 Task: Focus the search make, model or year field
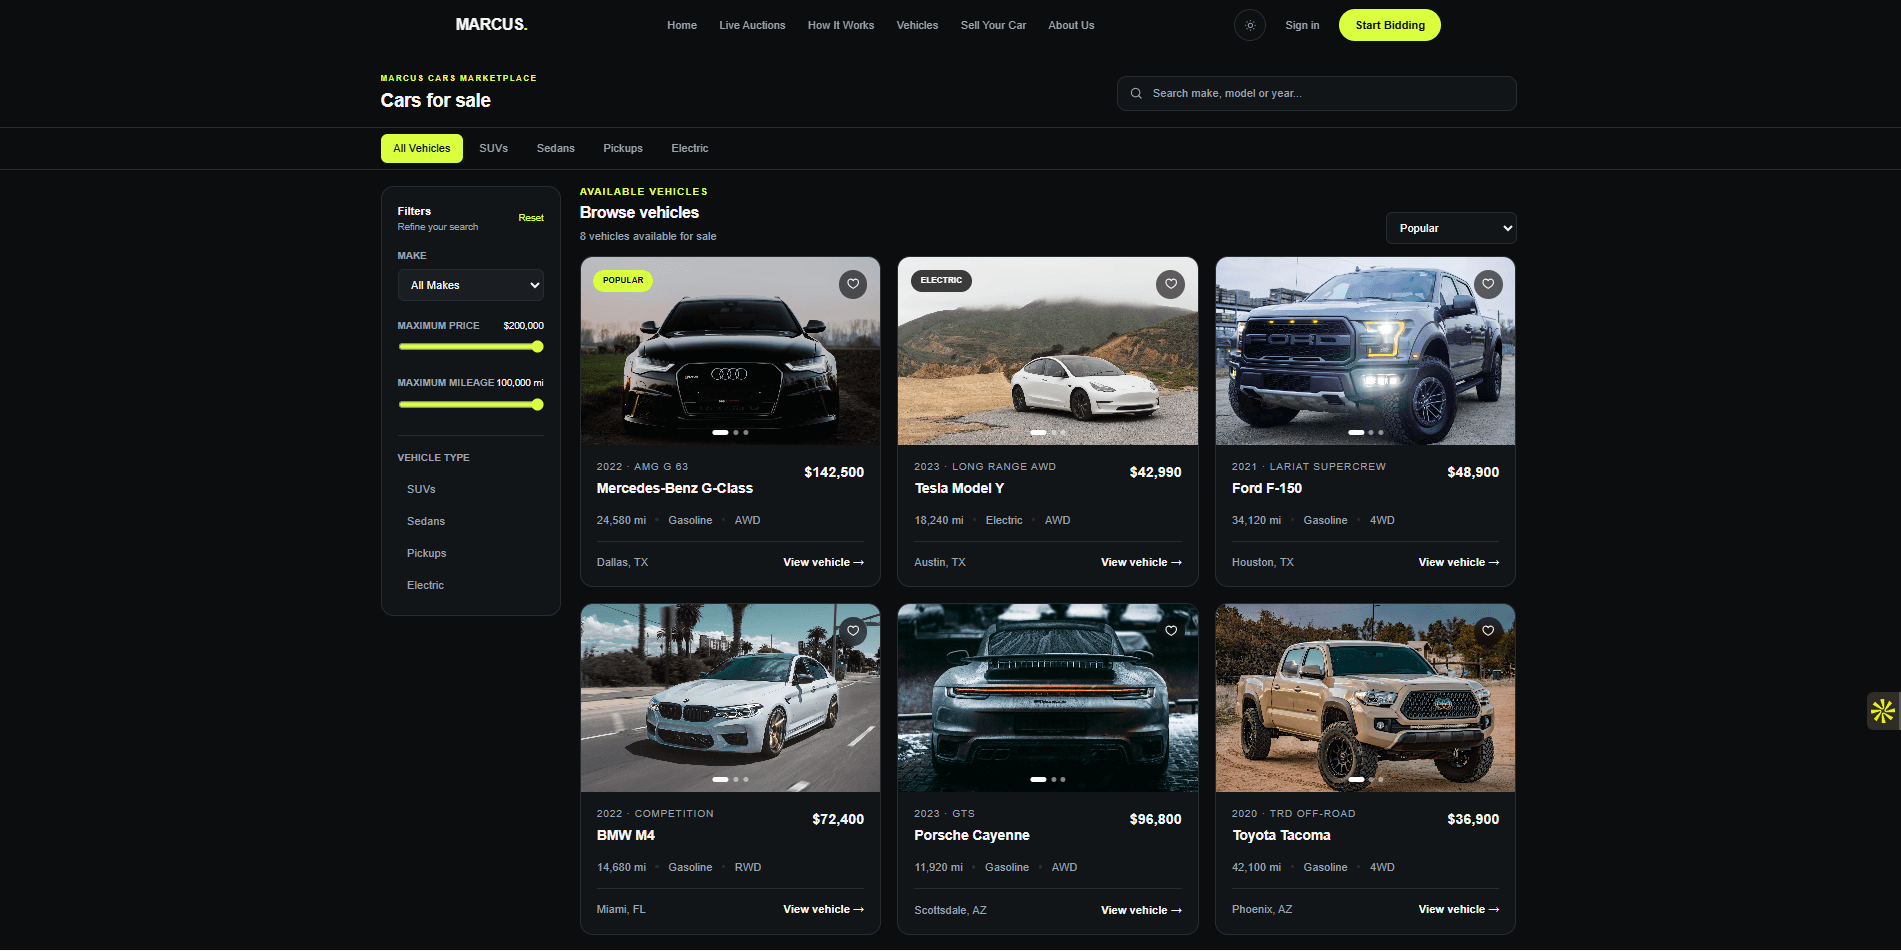click(1316, 93)
